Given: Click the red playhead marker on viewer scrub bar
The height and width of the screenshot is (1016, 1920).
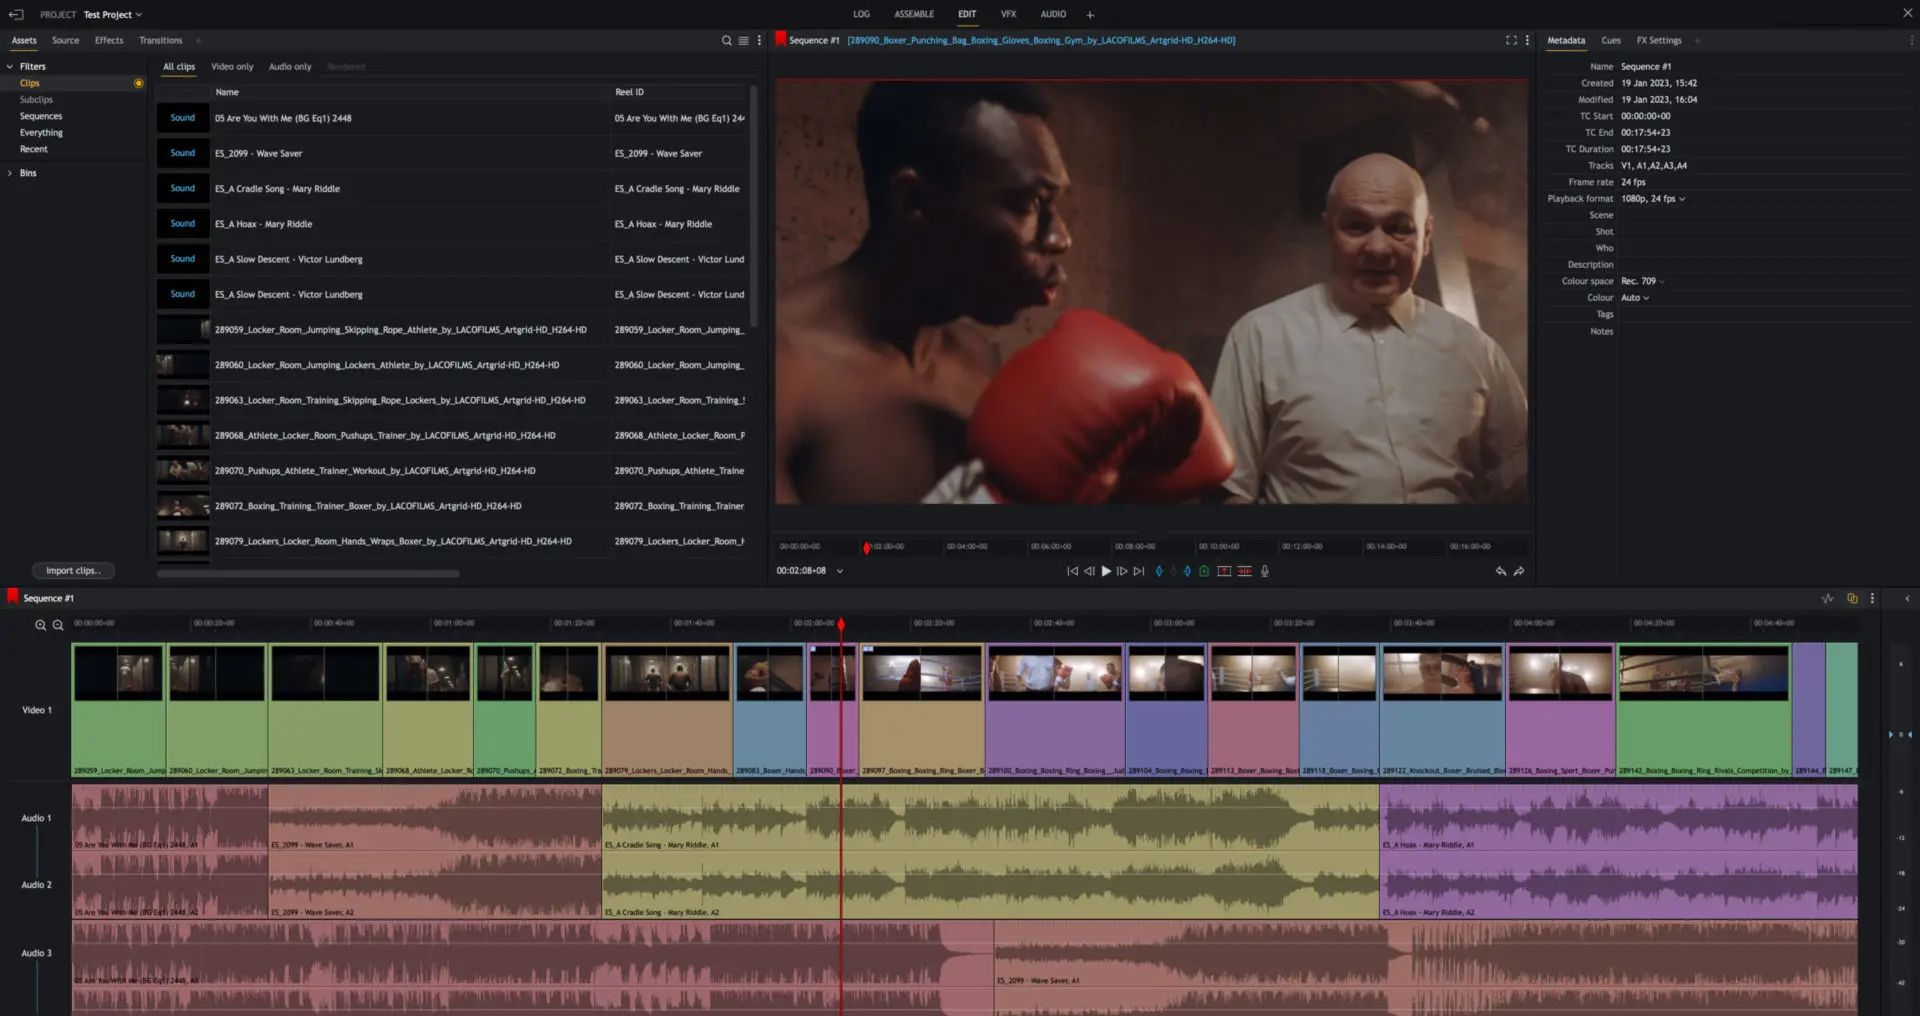Looking at the screenshot, I should 867,547.
